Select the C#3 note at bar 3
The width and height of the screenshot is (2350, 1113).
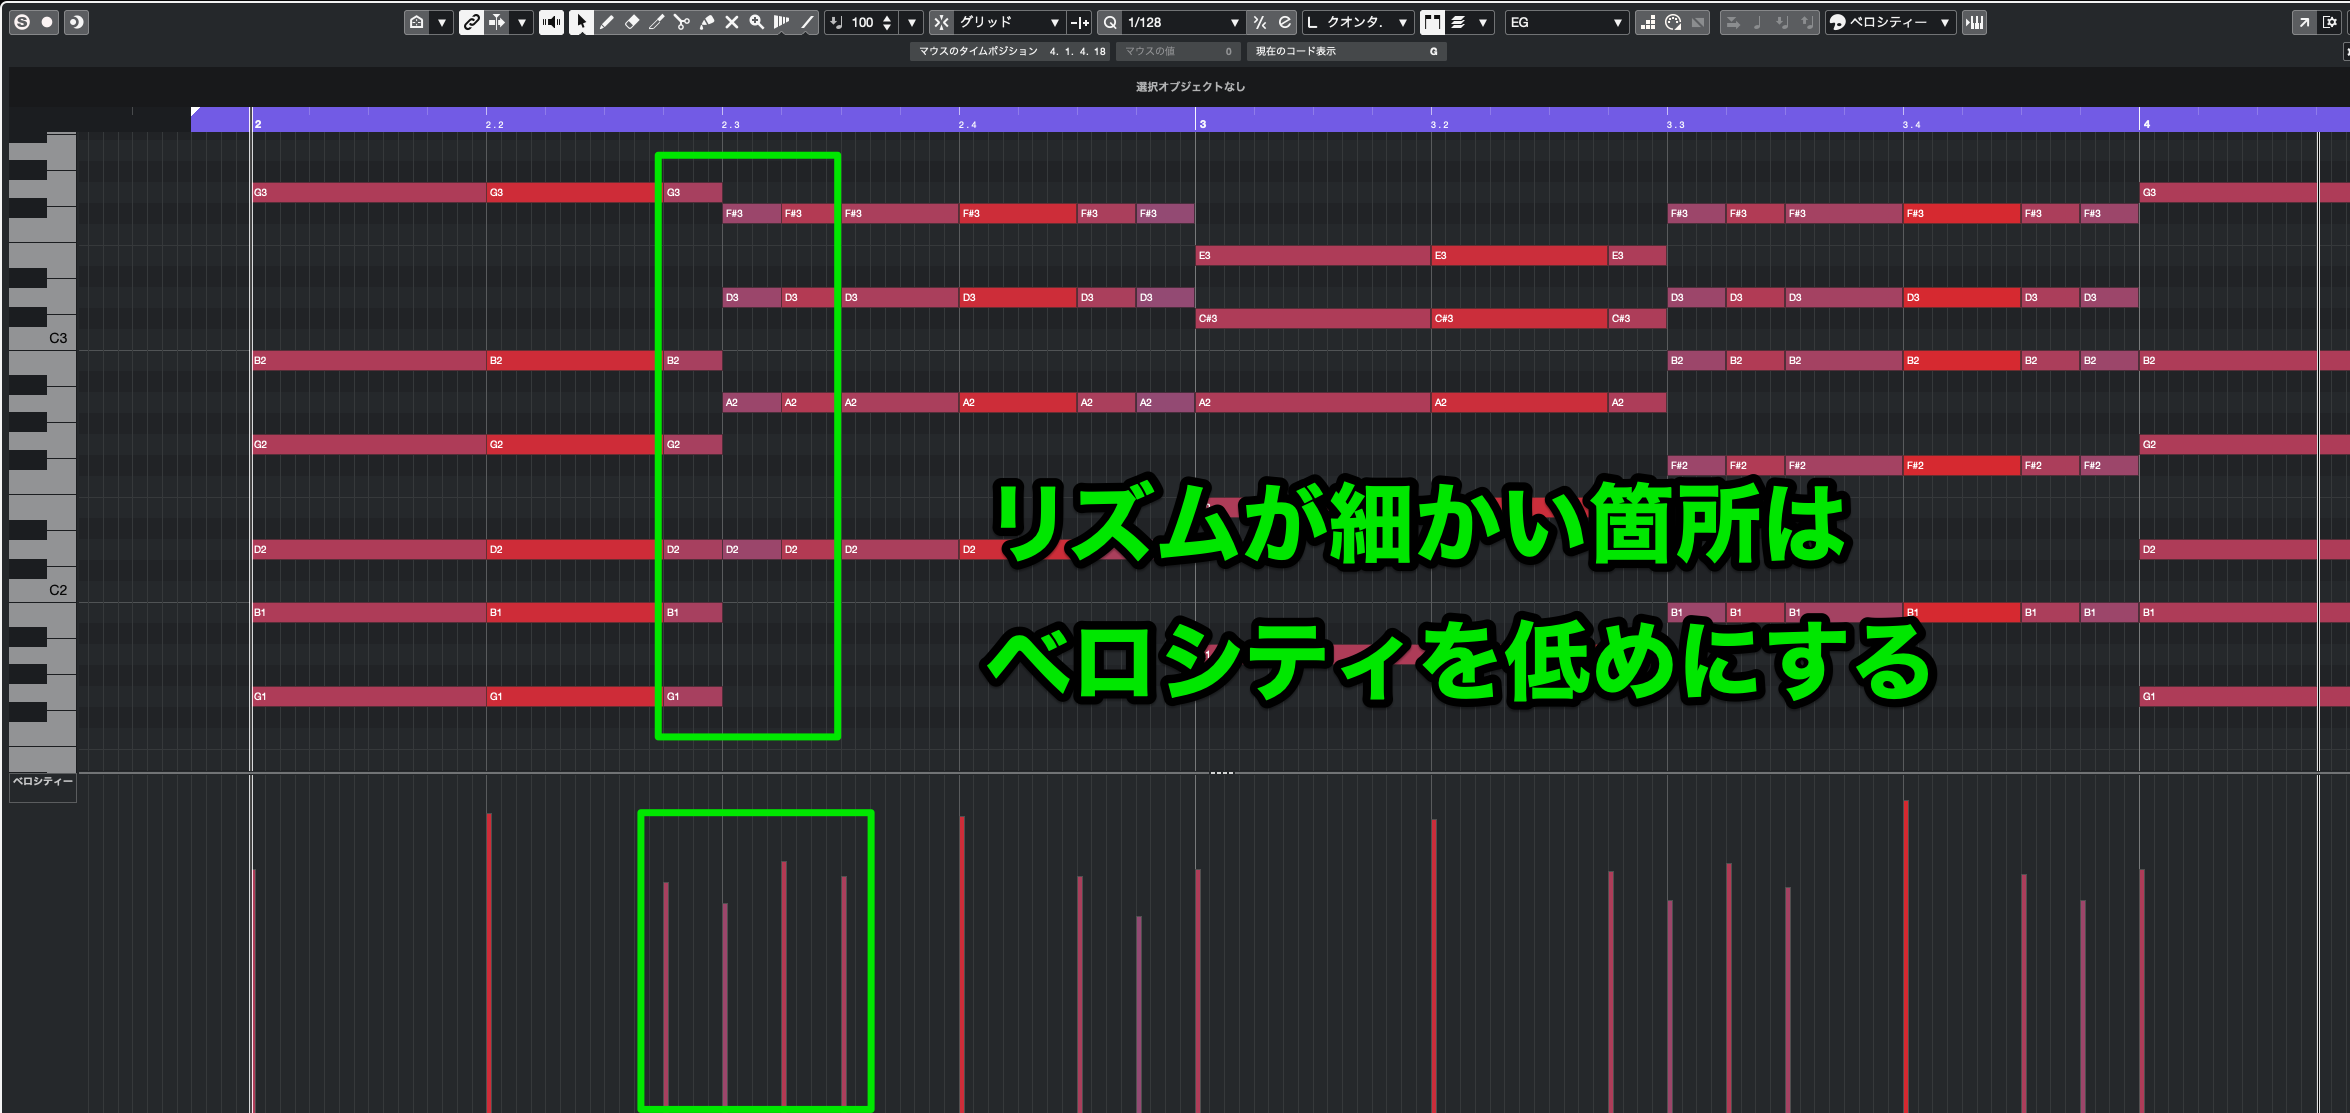coord(1313,318)
